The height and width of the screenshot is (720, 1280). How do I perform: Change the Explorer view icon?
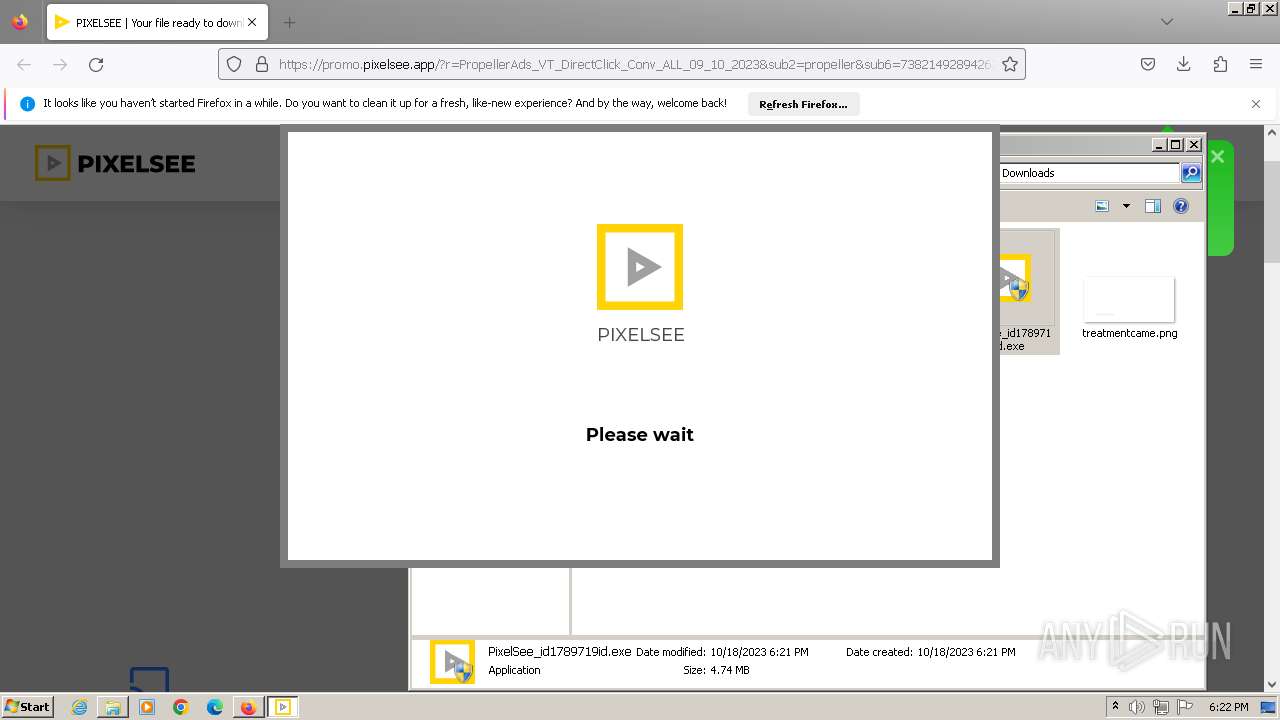pos(1102,206)
